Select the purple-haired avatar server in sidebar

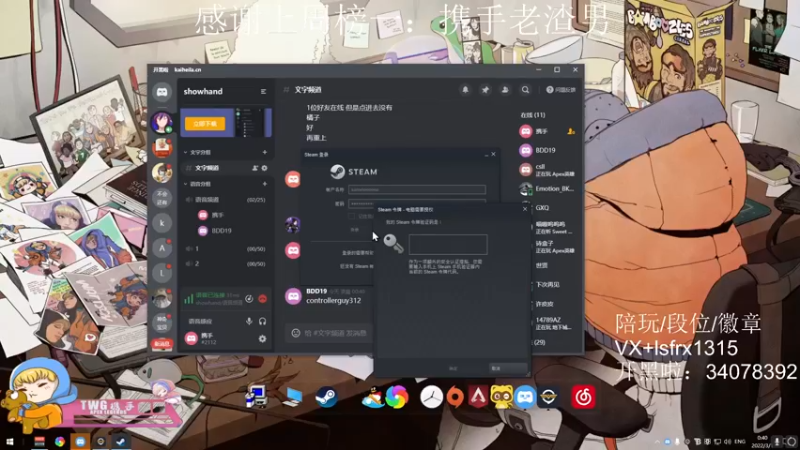click(162, 122)
